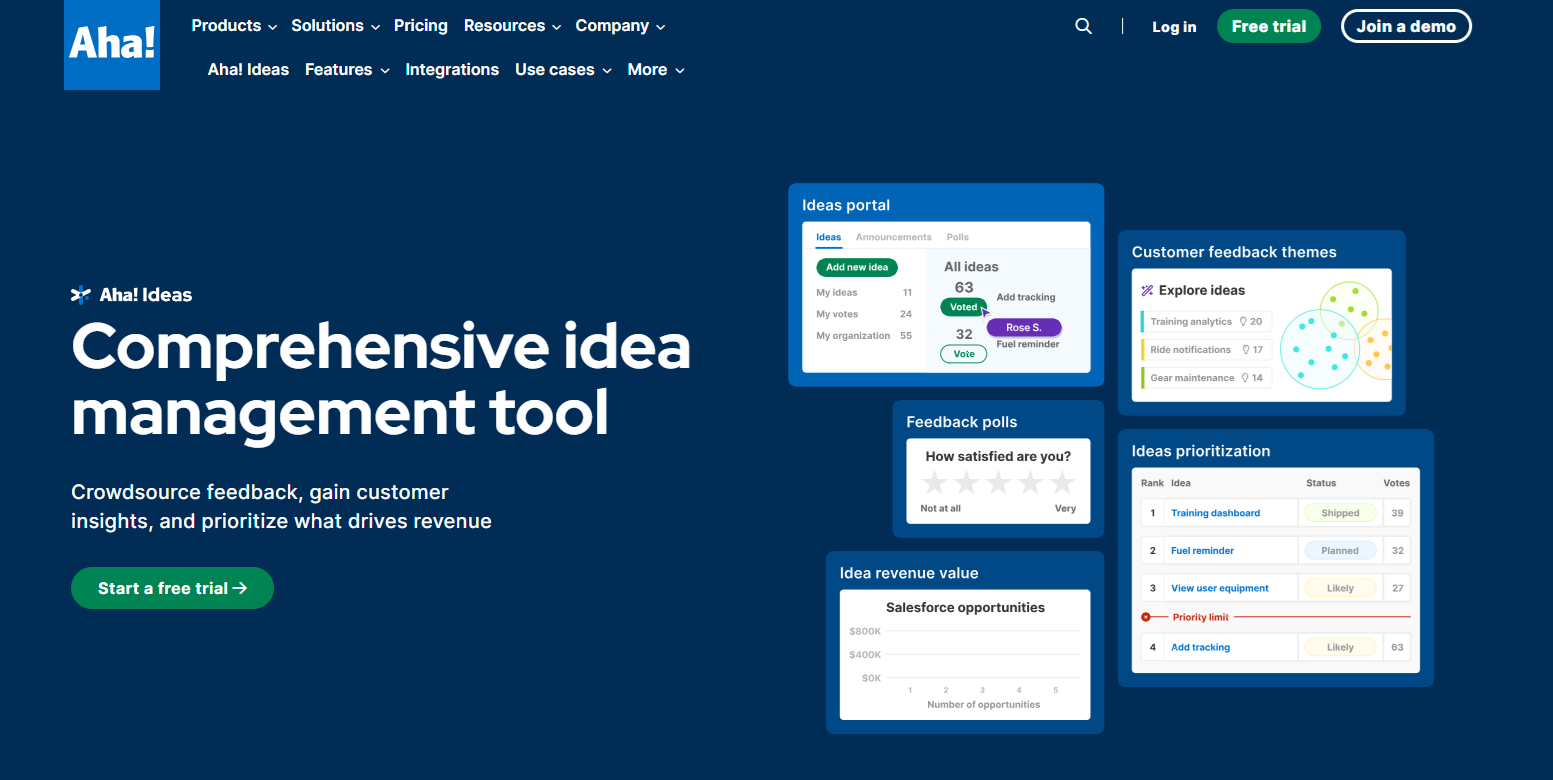Click the Vote button for Fuel reminder
The height and width of the screenshot is (780, 1553).
click(964, 354)
